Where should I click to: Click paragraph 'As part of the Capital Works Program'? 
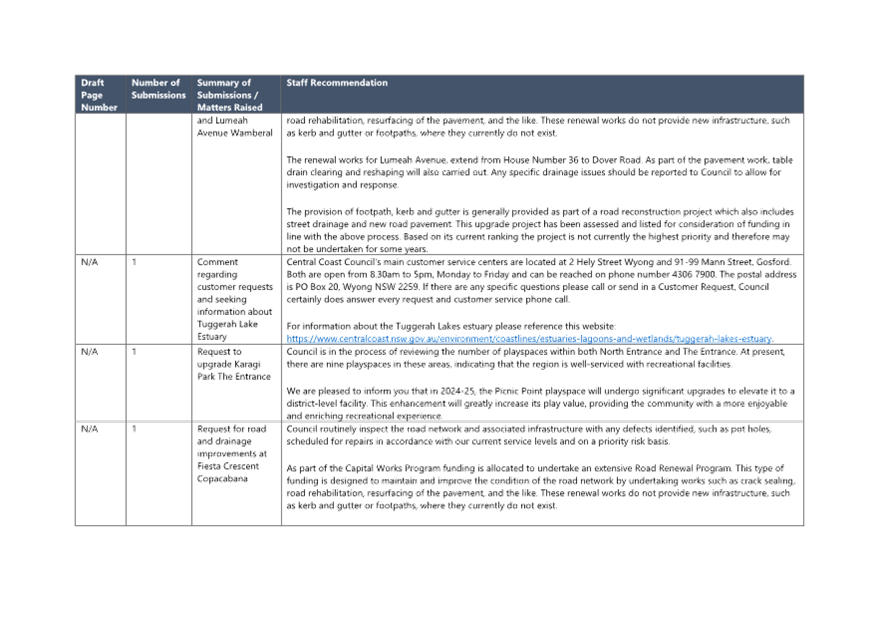(541, 487)
